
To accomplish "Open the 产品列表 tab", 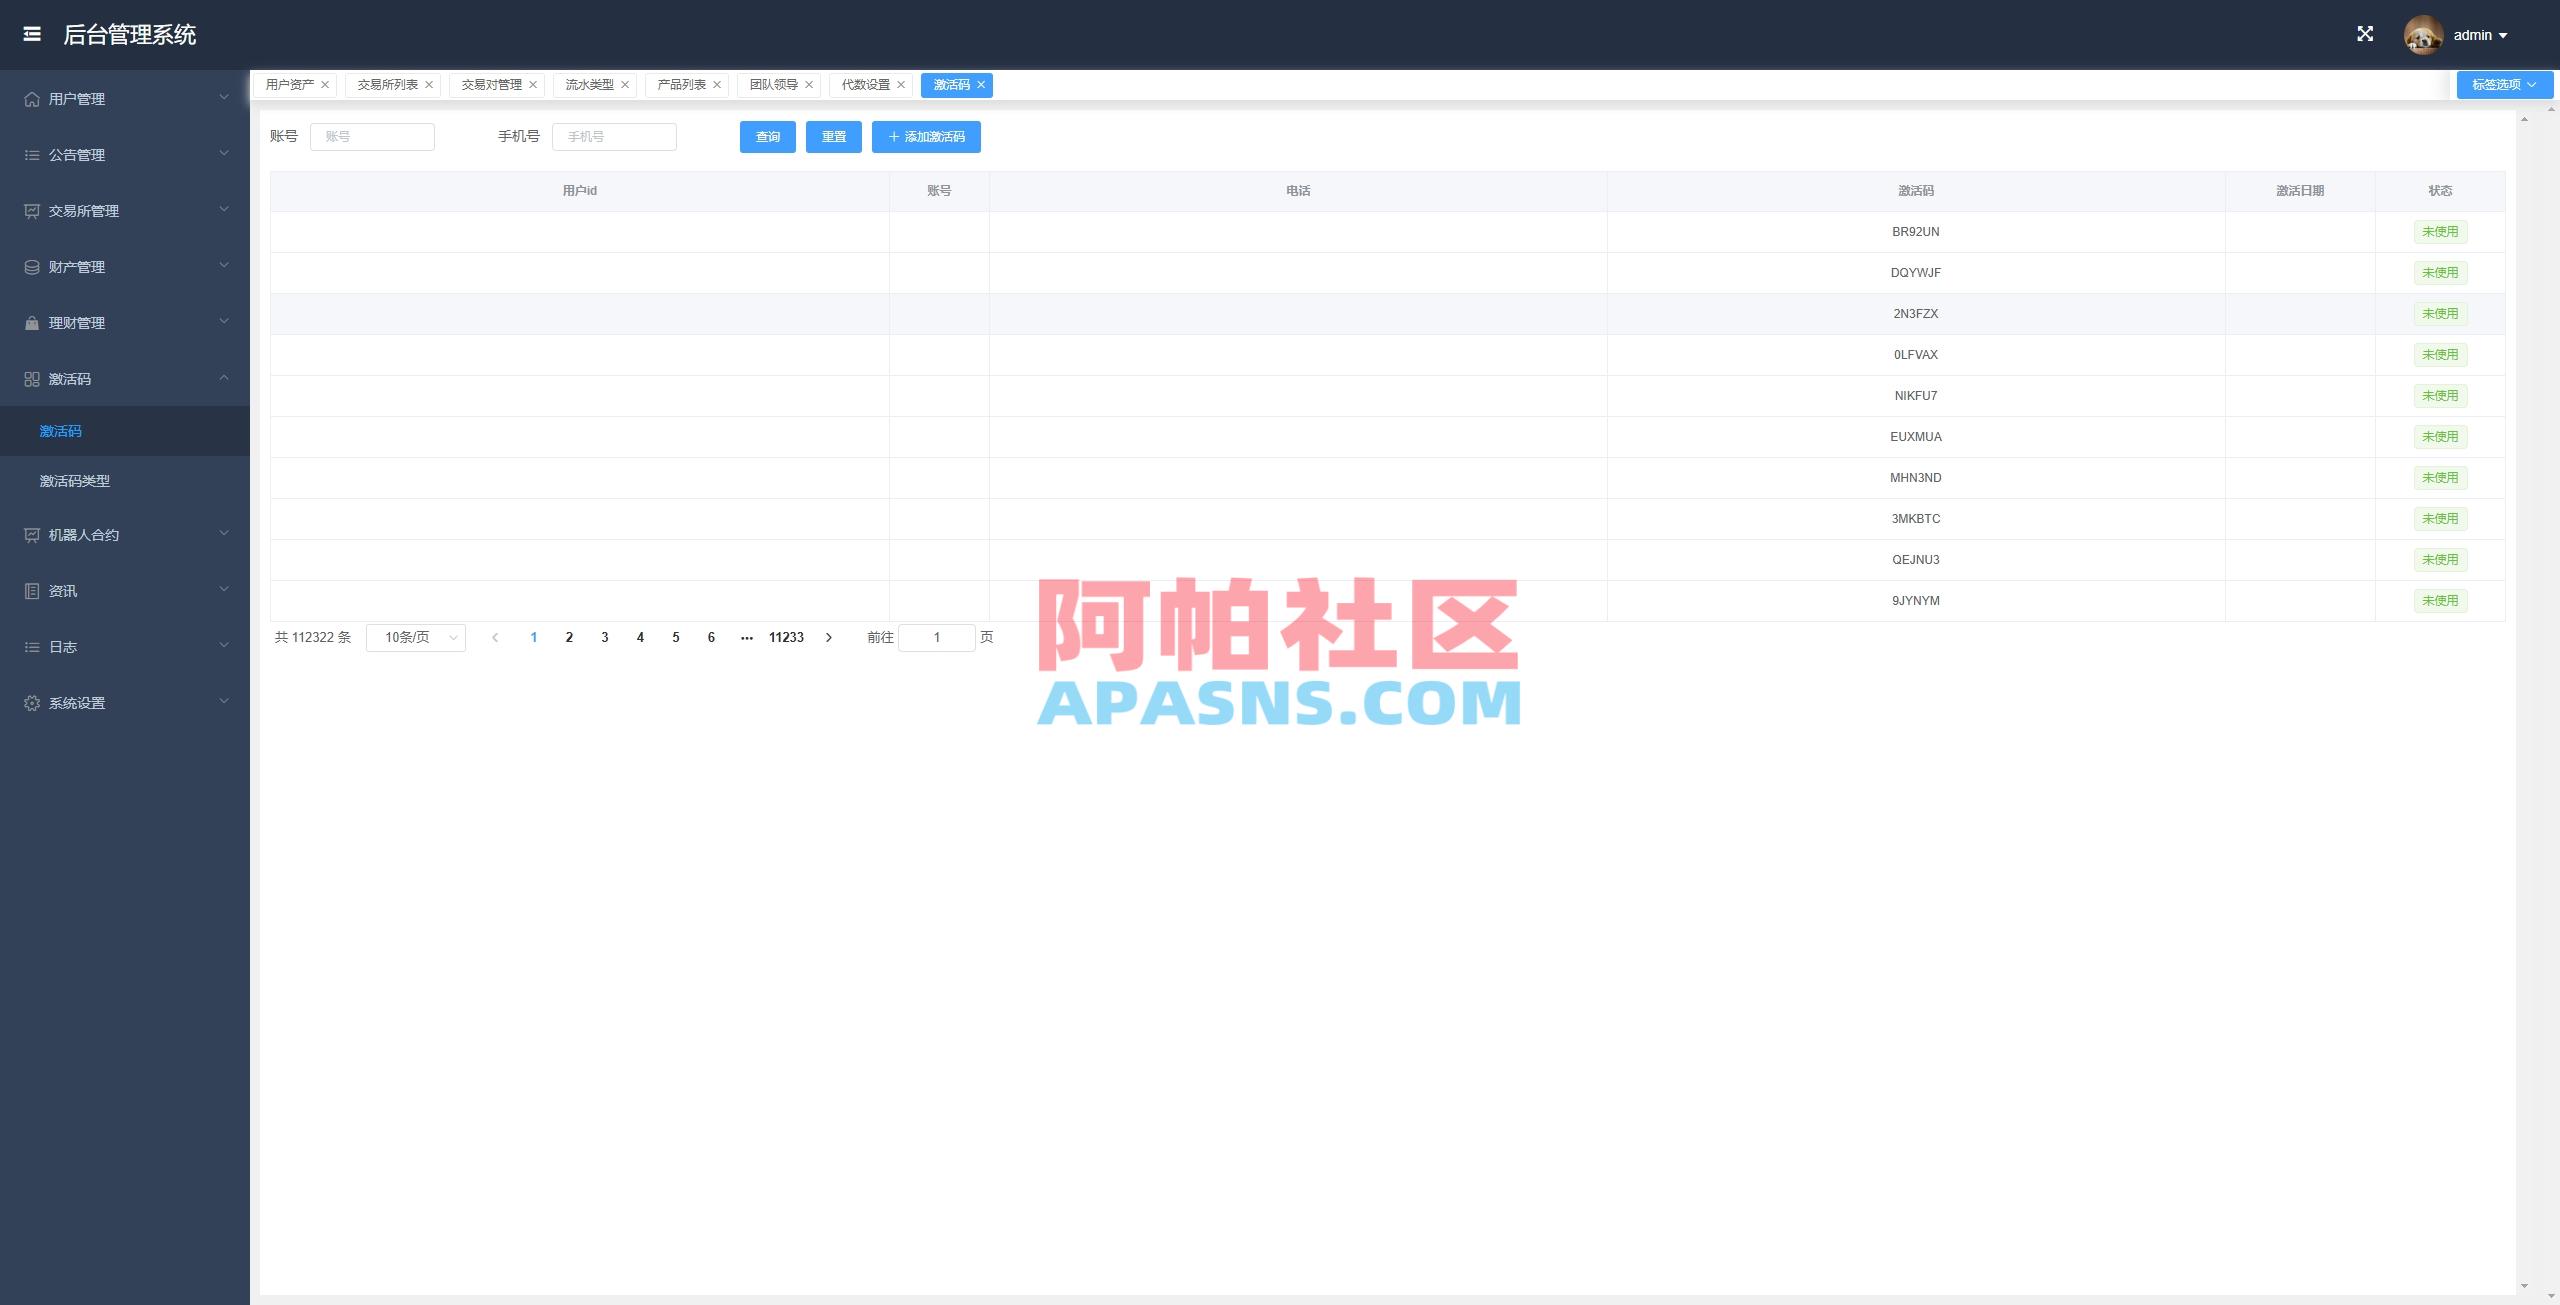I will coord(678,85).
